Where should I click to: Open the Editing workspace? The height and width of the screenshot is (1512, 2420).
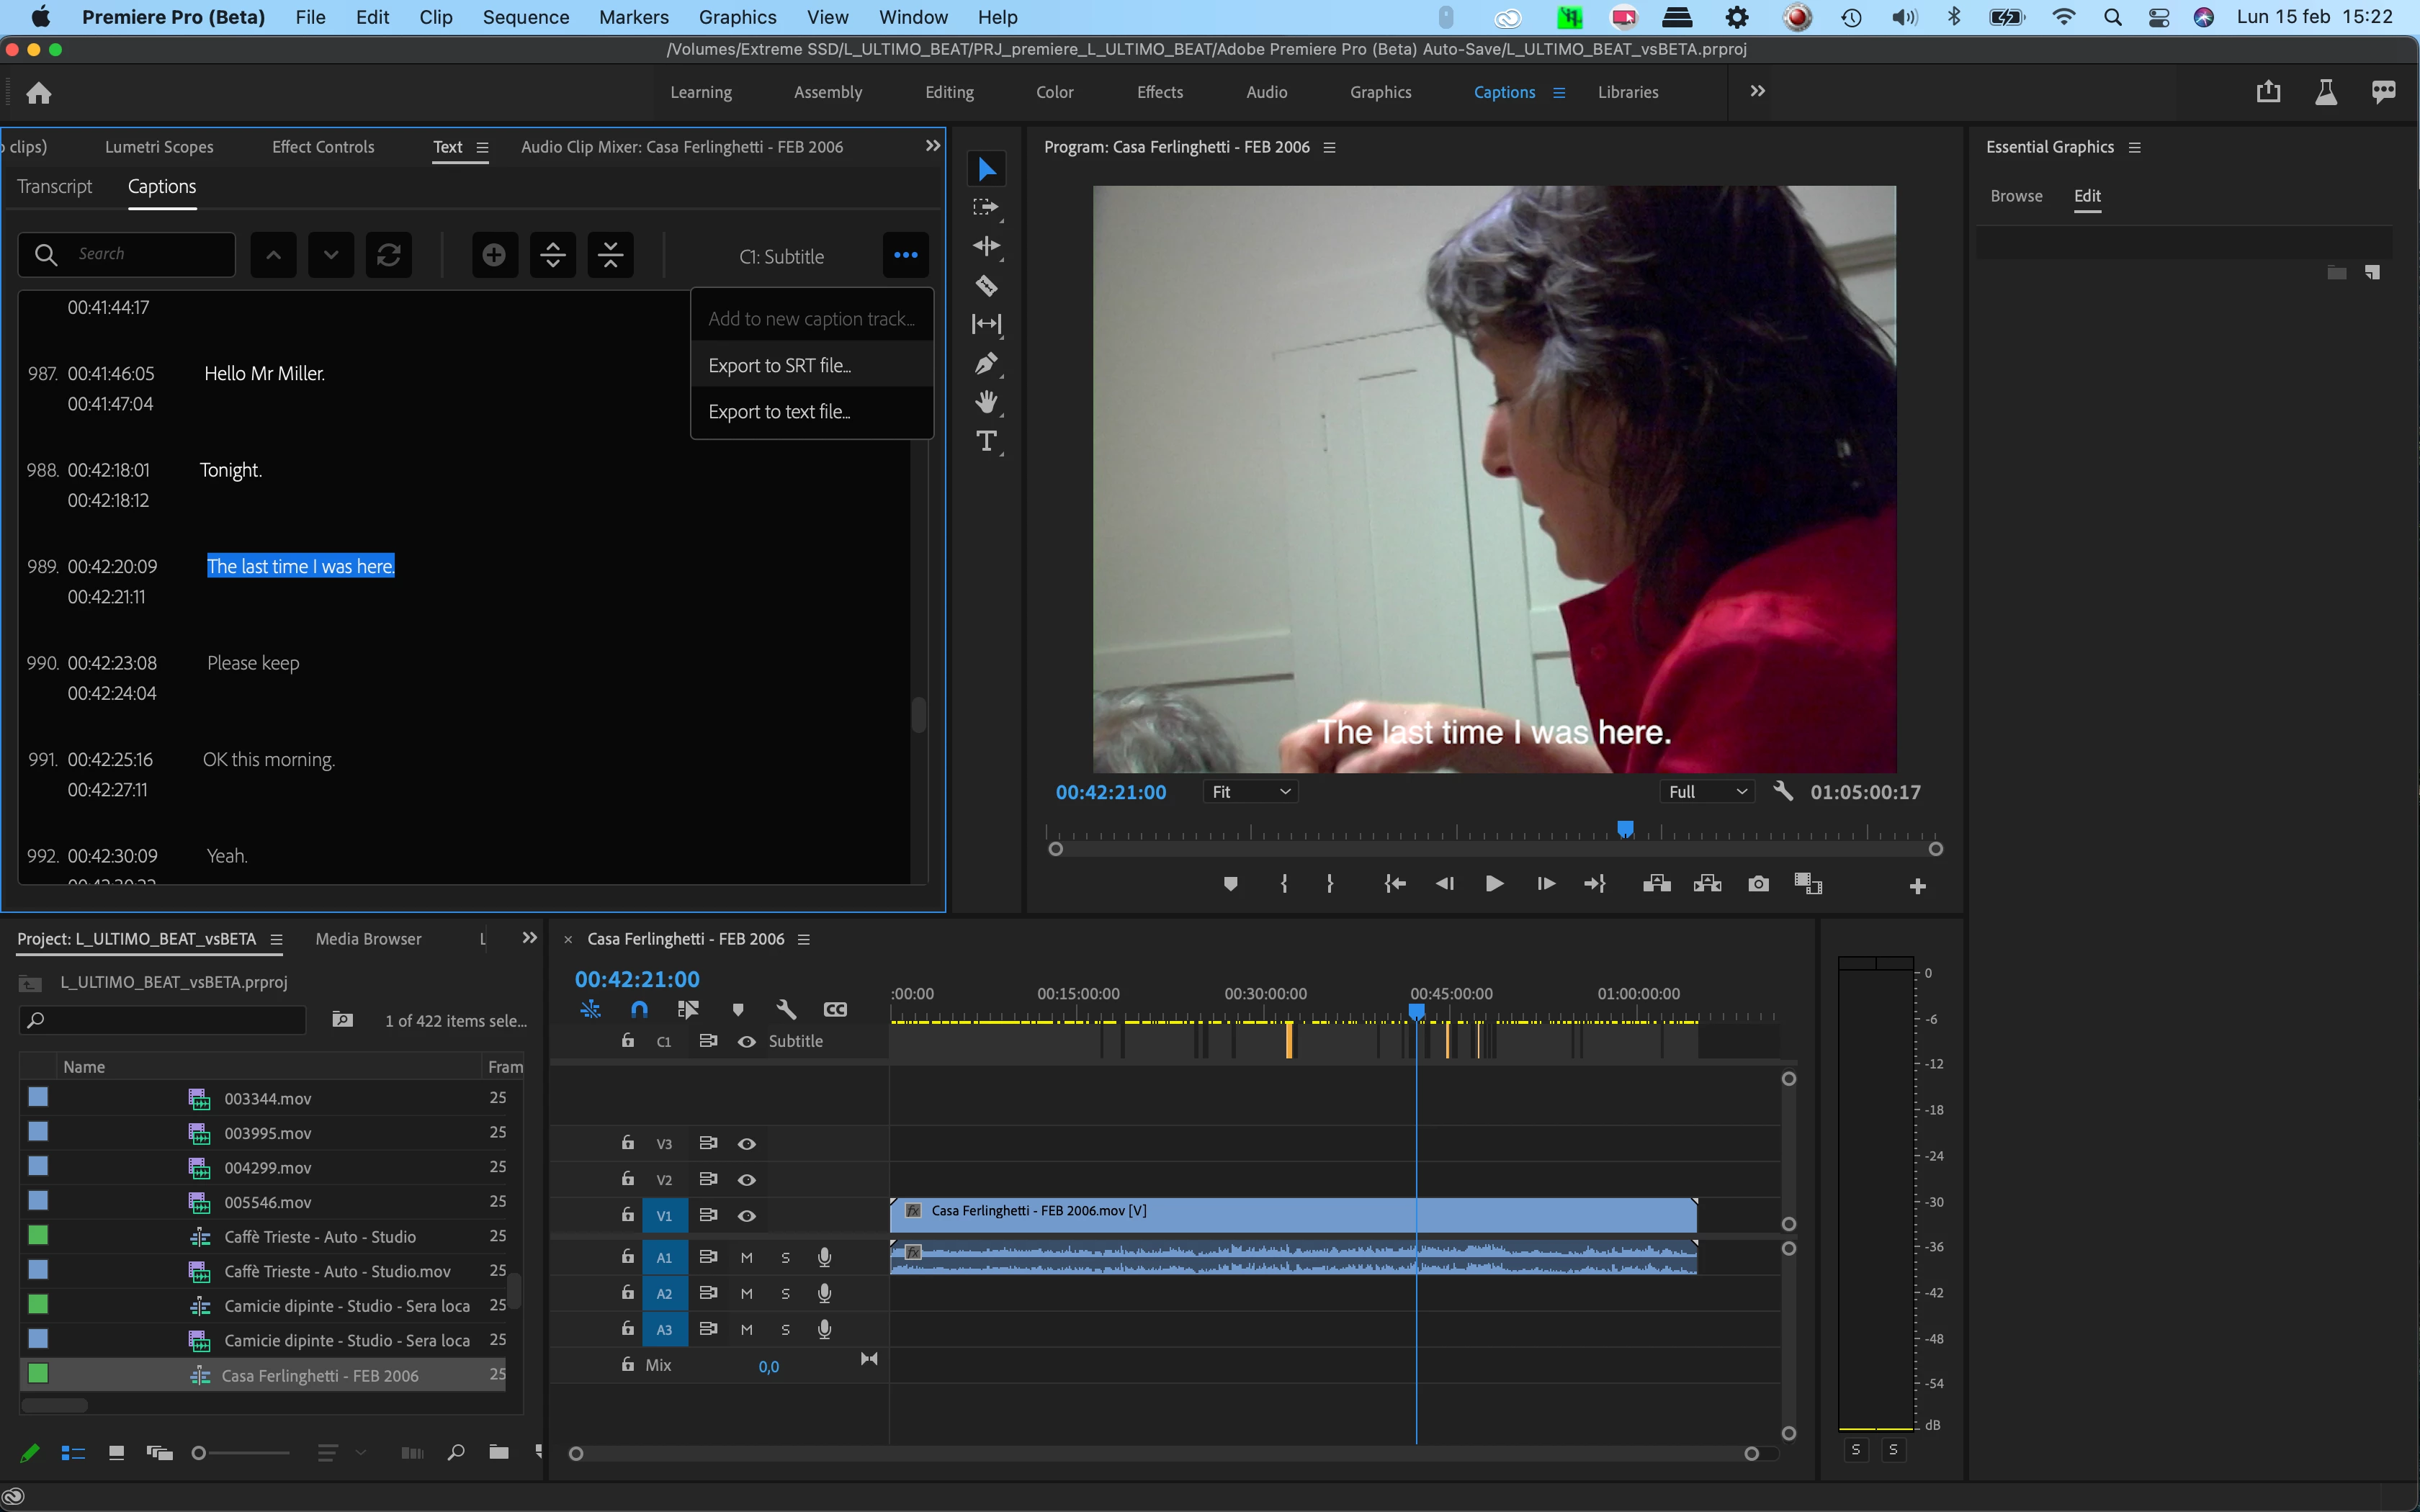(949, 92)
